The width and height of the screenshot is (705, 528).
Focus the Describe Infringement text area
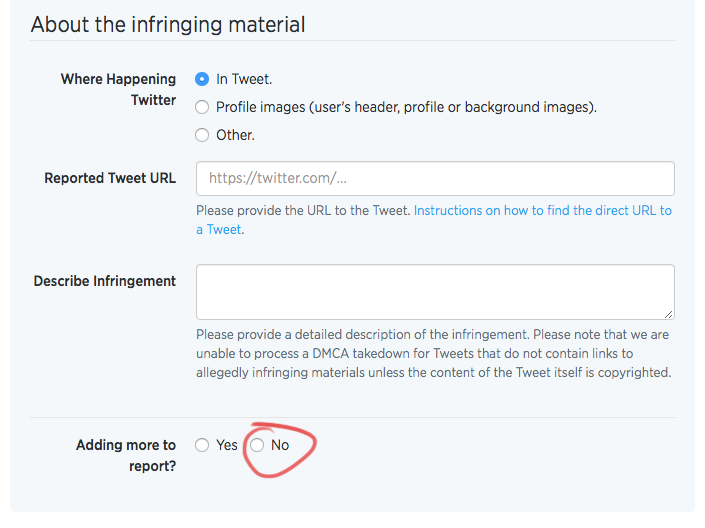[435, 292]
